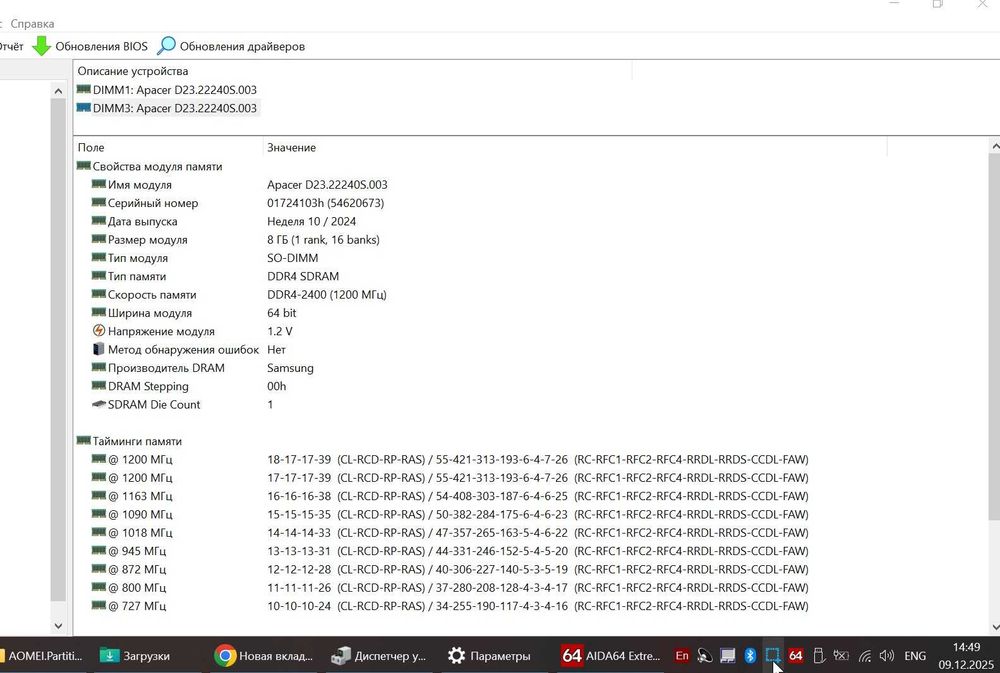1000x673 pixels.
Task: Open Диспетчер устройств from the taskbar
Action: coord(379,655)
